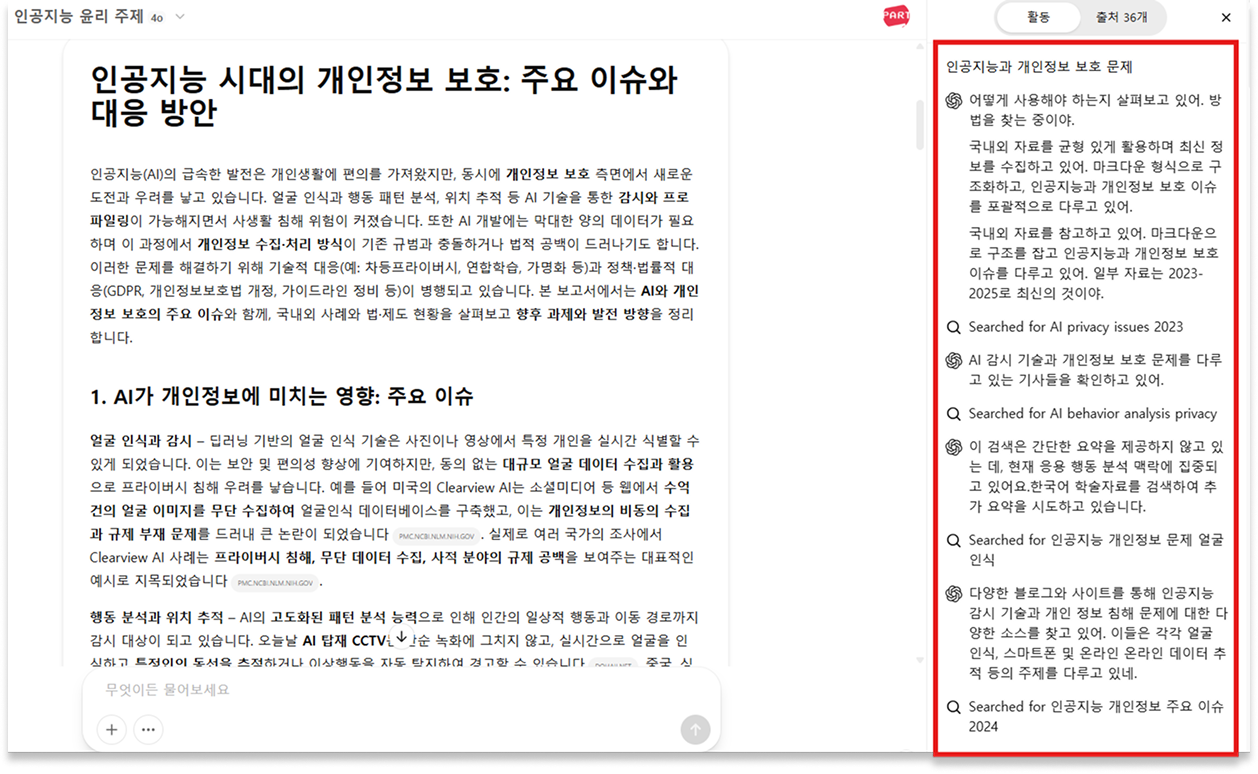Open the second PMC.NCBI.NLM.NIH.GOV citation chip
This screenshot has height=774, width=1258.
(276, 582)
